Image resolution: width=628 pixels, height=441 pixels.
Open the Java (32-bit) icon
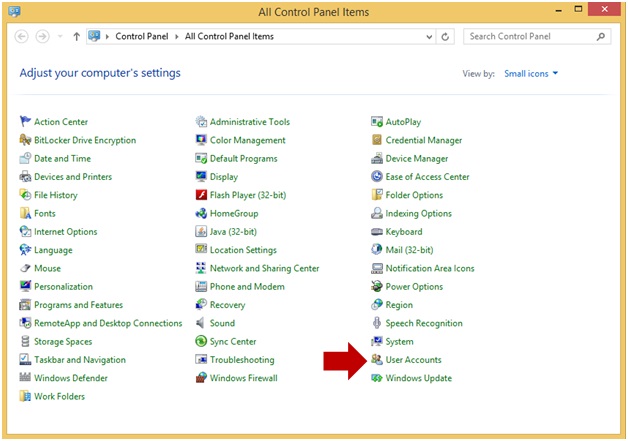202,232
